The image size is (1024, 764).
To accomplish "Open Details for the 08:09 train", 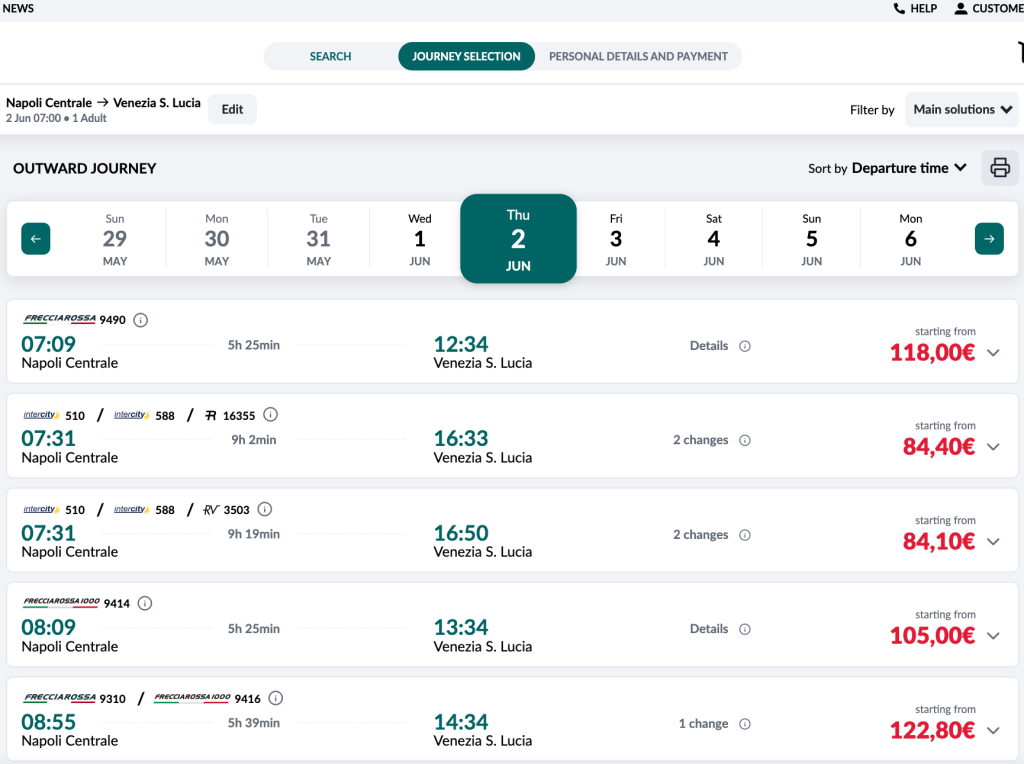I will point(709,629).
